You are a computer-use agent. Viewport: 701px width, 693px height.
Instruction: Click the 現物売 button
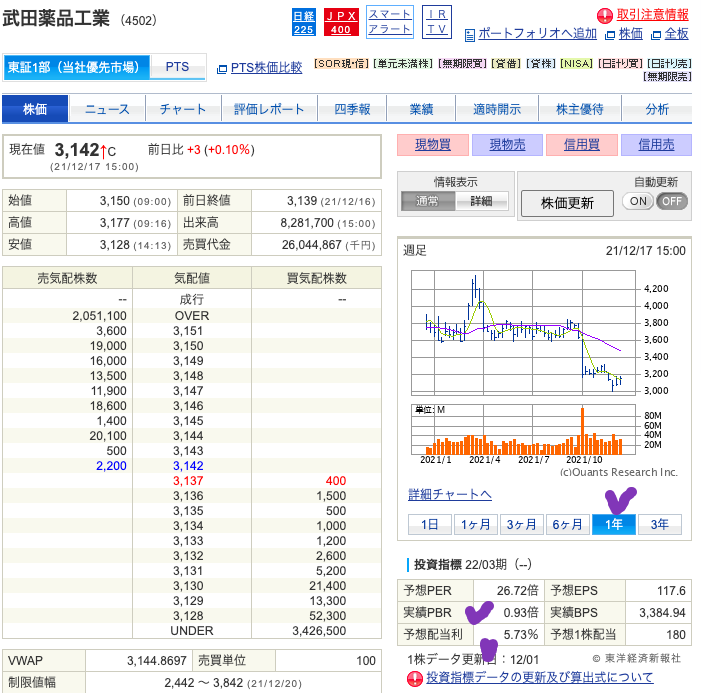pyautogui.click(x=507, y=145)
